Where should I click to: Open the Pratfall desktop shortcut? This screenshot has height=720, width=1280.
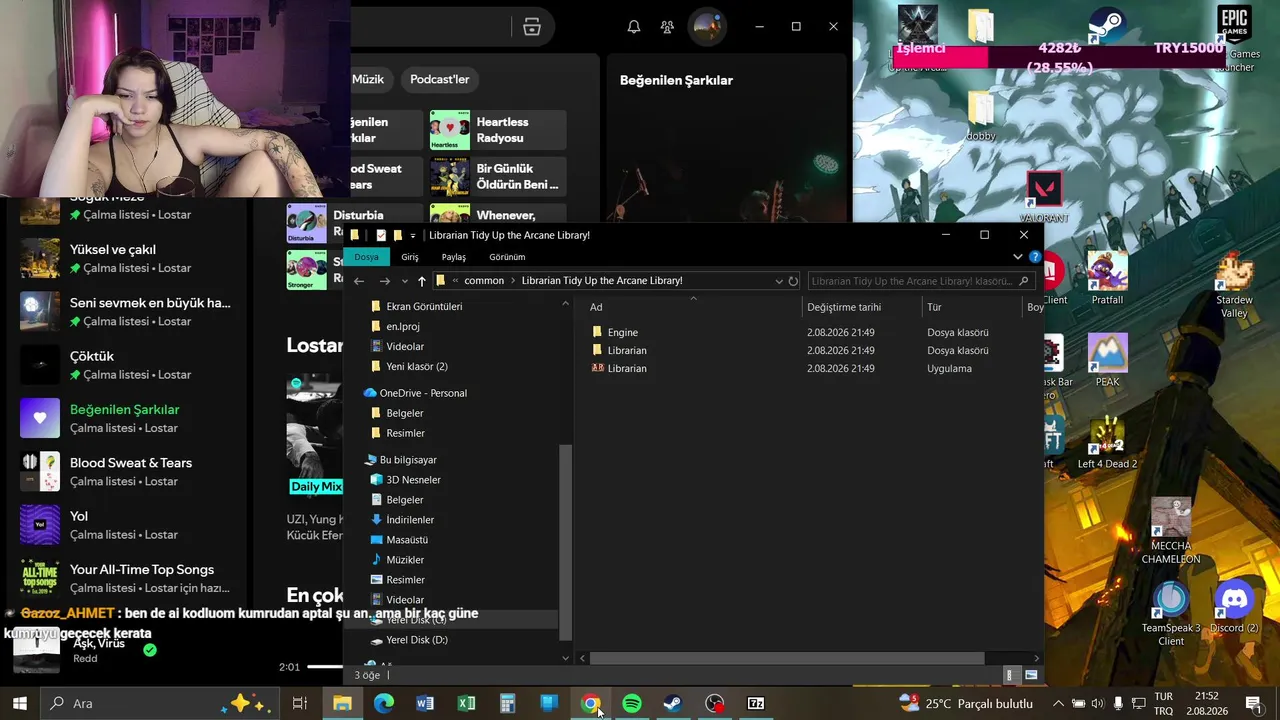coord(1107,279)
